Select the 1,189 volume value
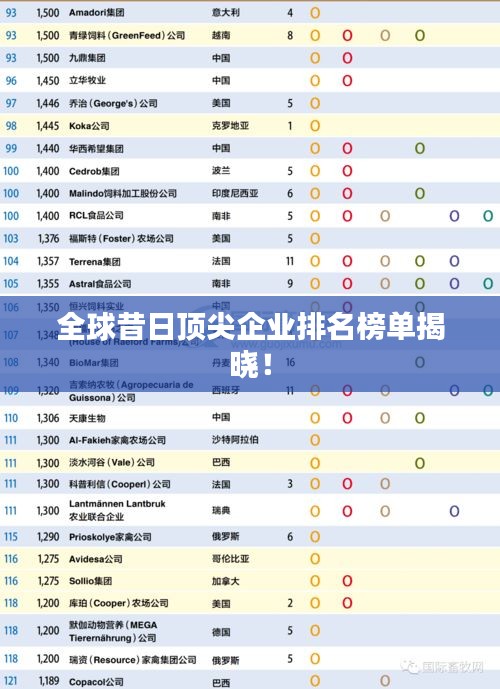This screenshot has width=500, height=689. pyautogui.click(x=49, y=681)
